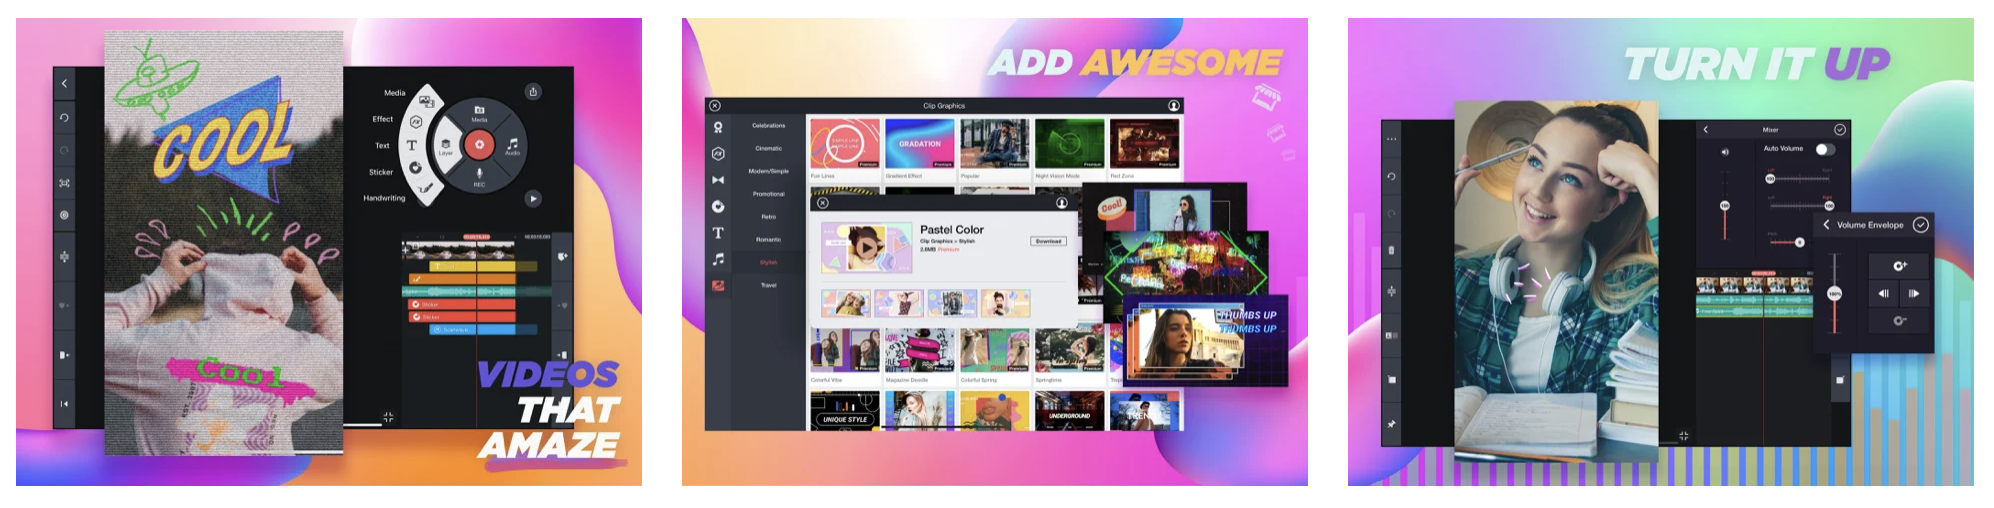The width and height of the screenshot is (1994, 508).
Task: Select the Travel category
Action: click(x=768, y=285)
